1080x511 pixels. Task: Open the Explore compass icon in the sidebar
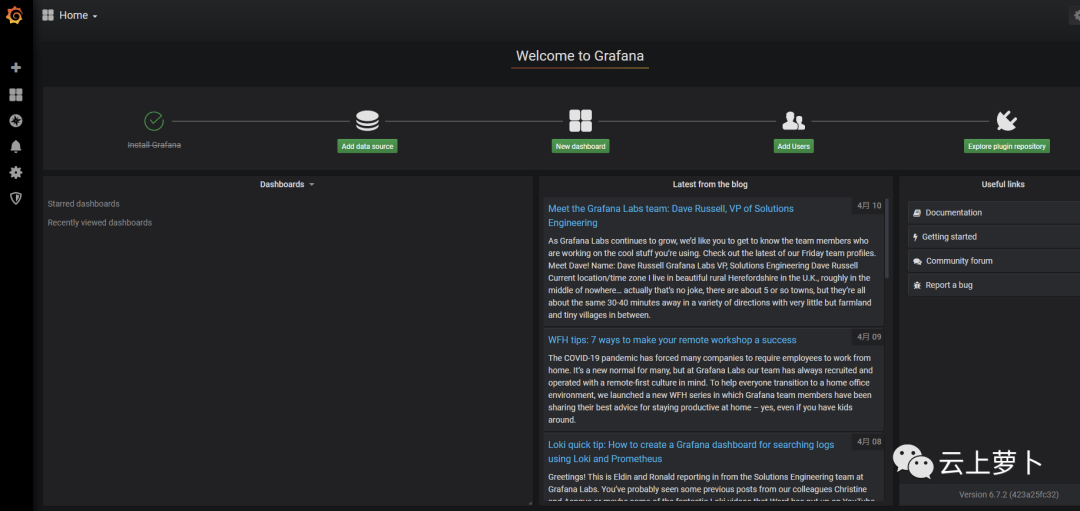(16, 121)
